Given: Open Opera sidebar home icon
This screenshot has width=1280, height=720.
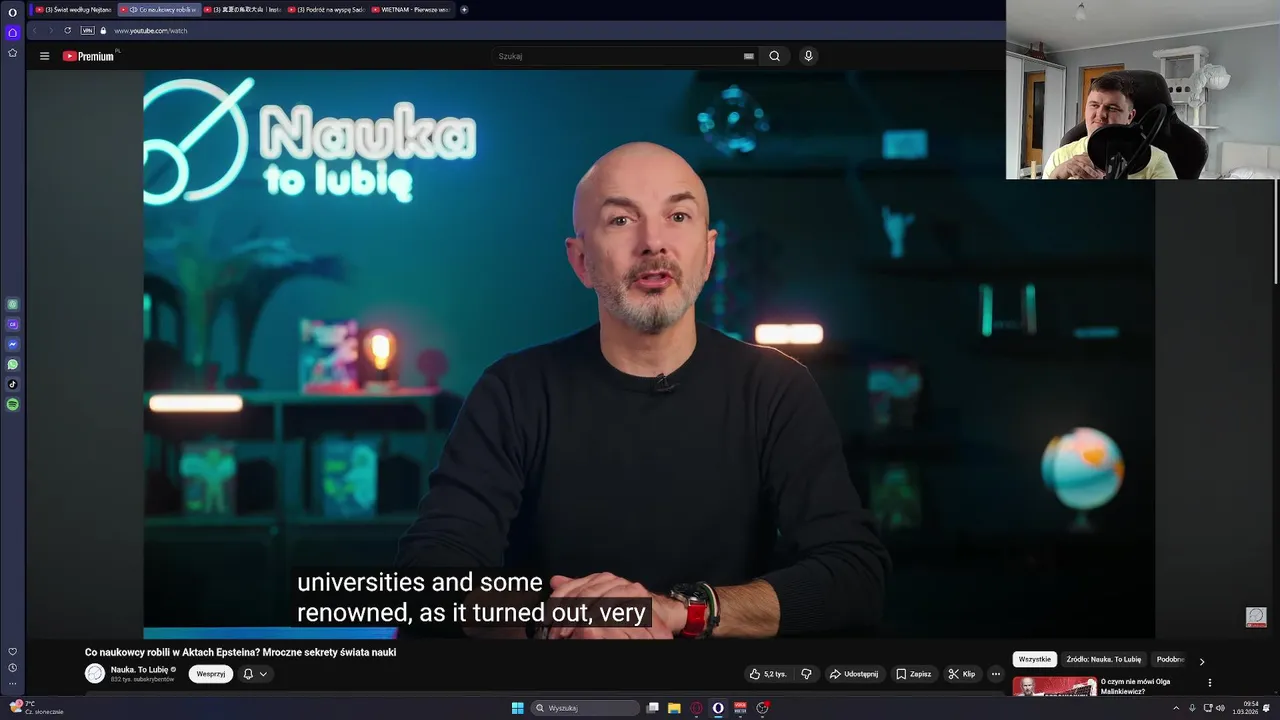Looking at the screenshot, I should click(x=12, y=32).
